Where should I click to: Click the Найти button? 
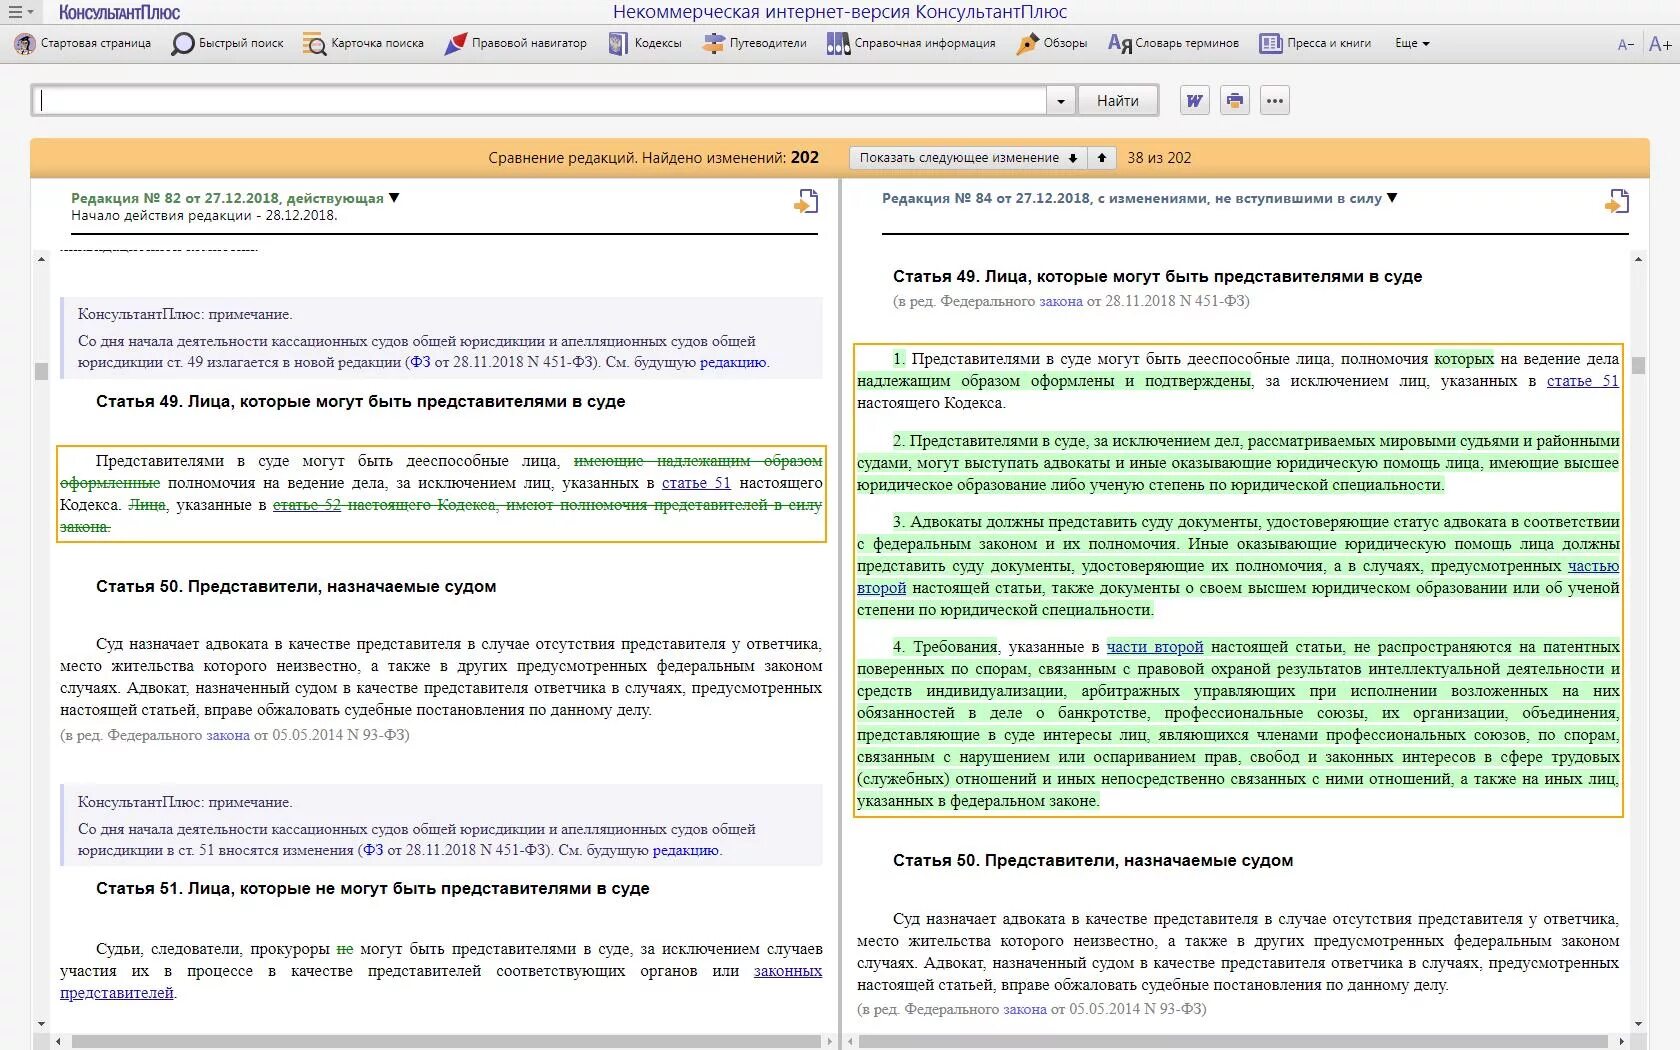(1118, 101)
